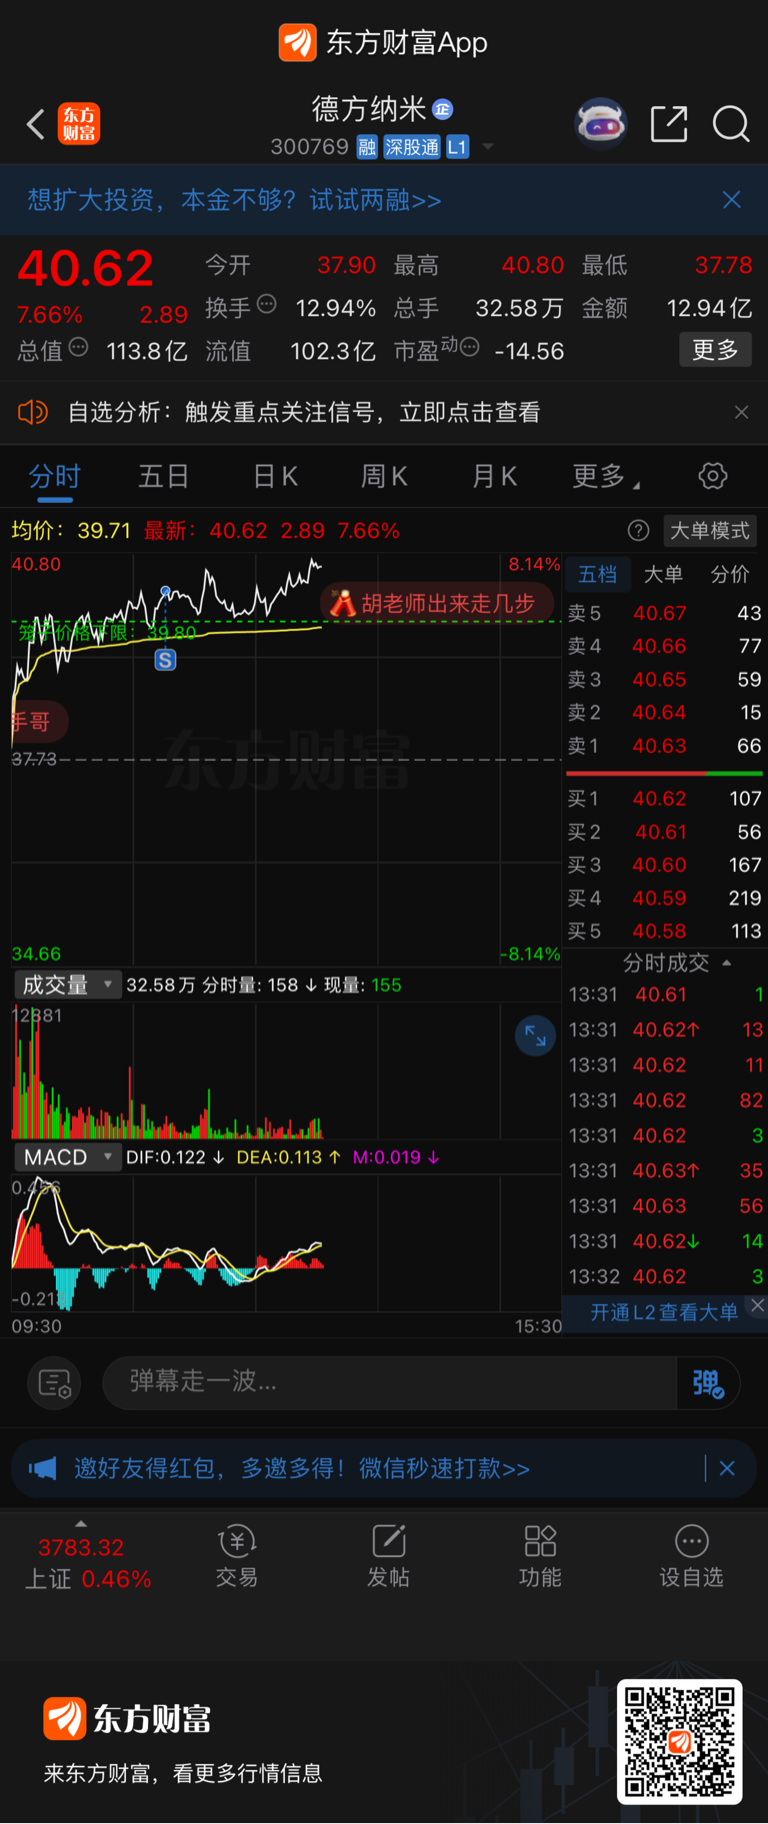Viewport: 768px width, 1824px height.
Task: Expand chart to fullscreen
Action: 535,1036
